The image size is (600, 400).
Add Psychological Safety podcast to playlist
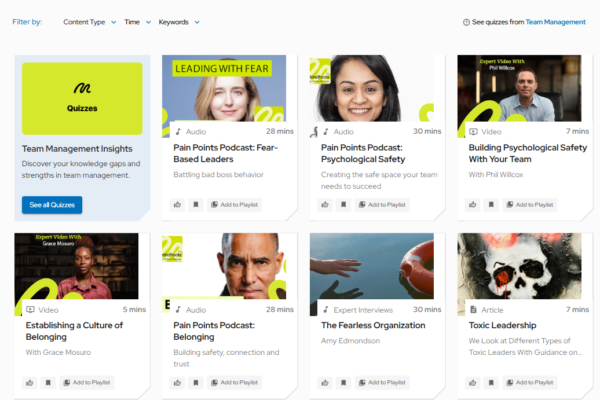382,204
